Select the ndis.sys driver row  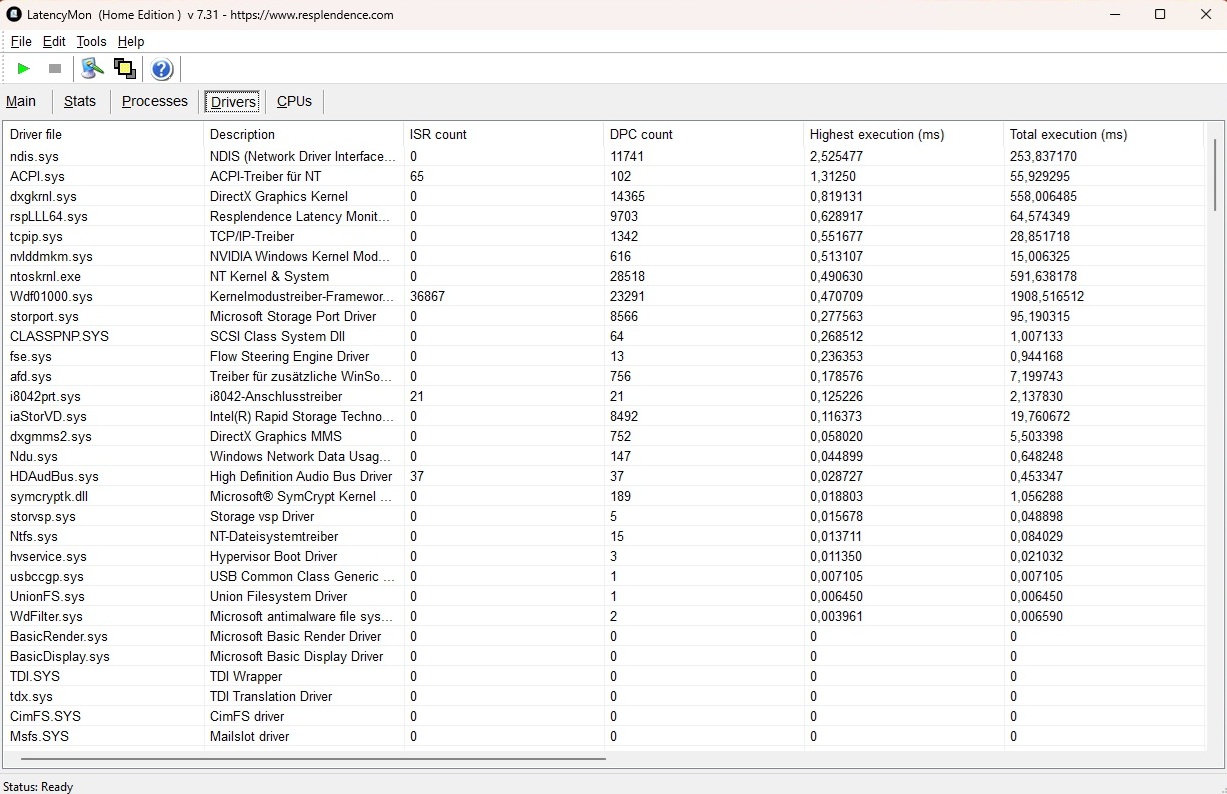tap(35, 157)
